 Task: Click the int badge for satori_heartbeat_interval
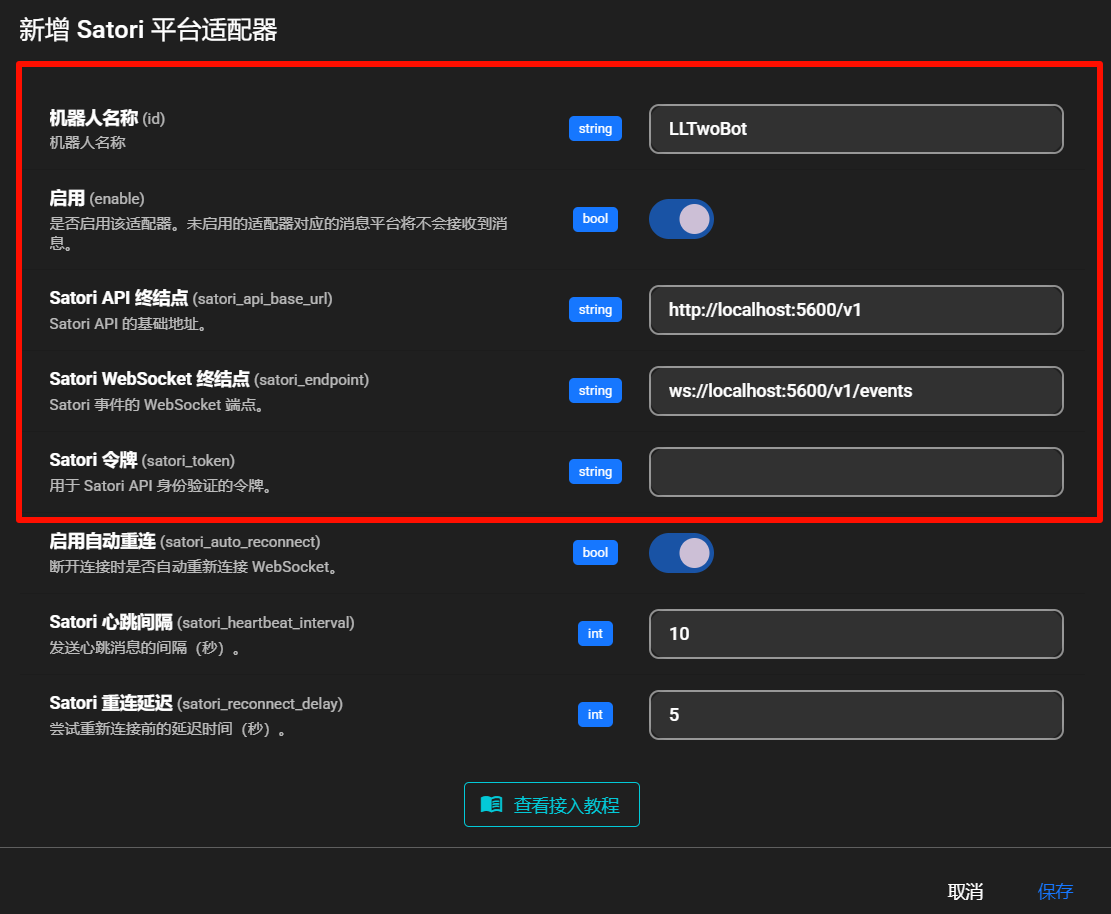coord(595,634)
